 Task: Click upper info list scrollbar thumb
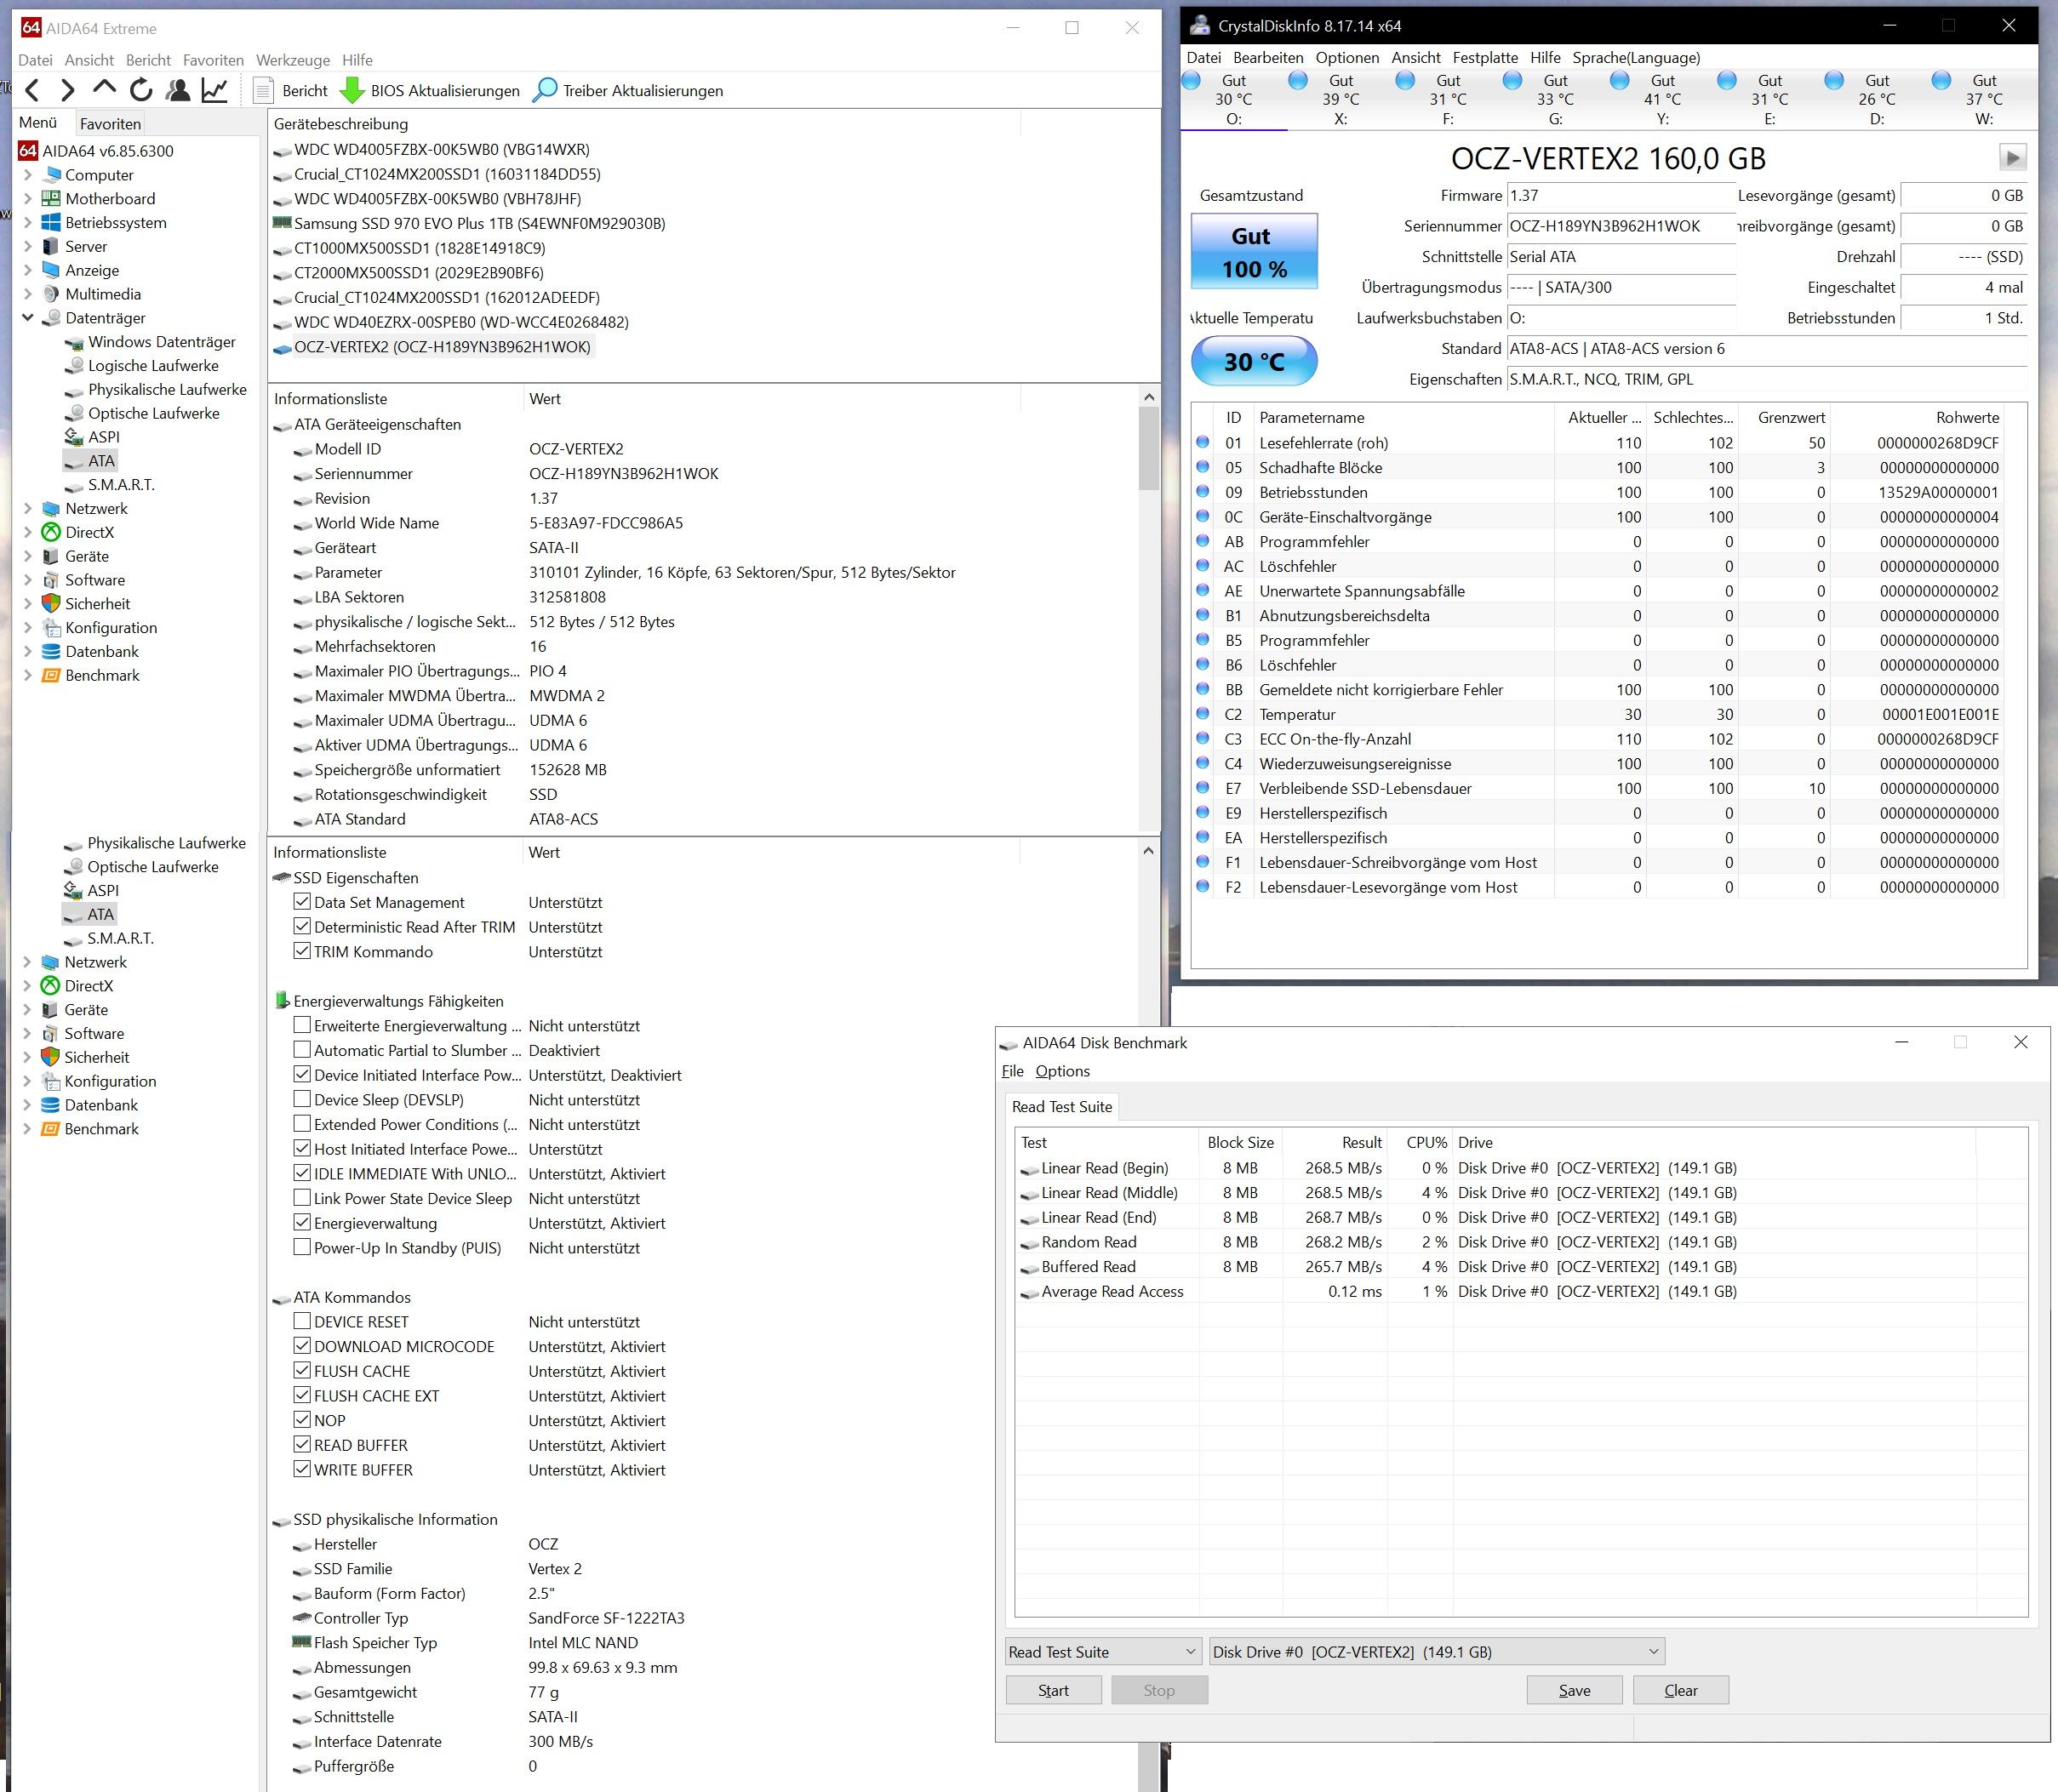pyautogui.click(x=1148, y=449)
